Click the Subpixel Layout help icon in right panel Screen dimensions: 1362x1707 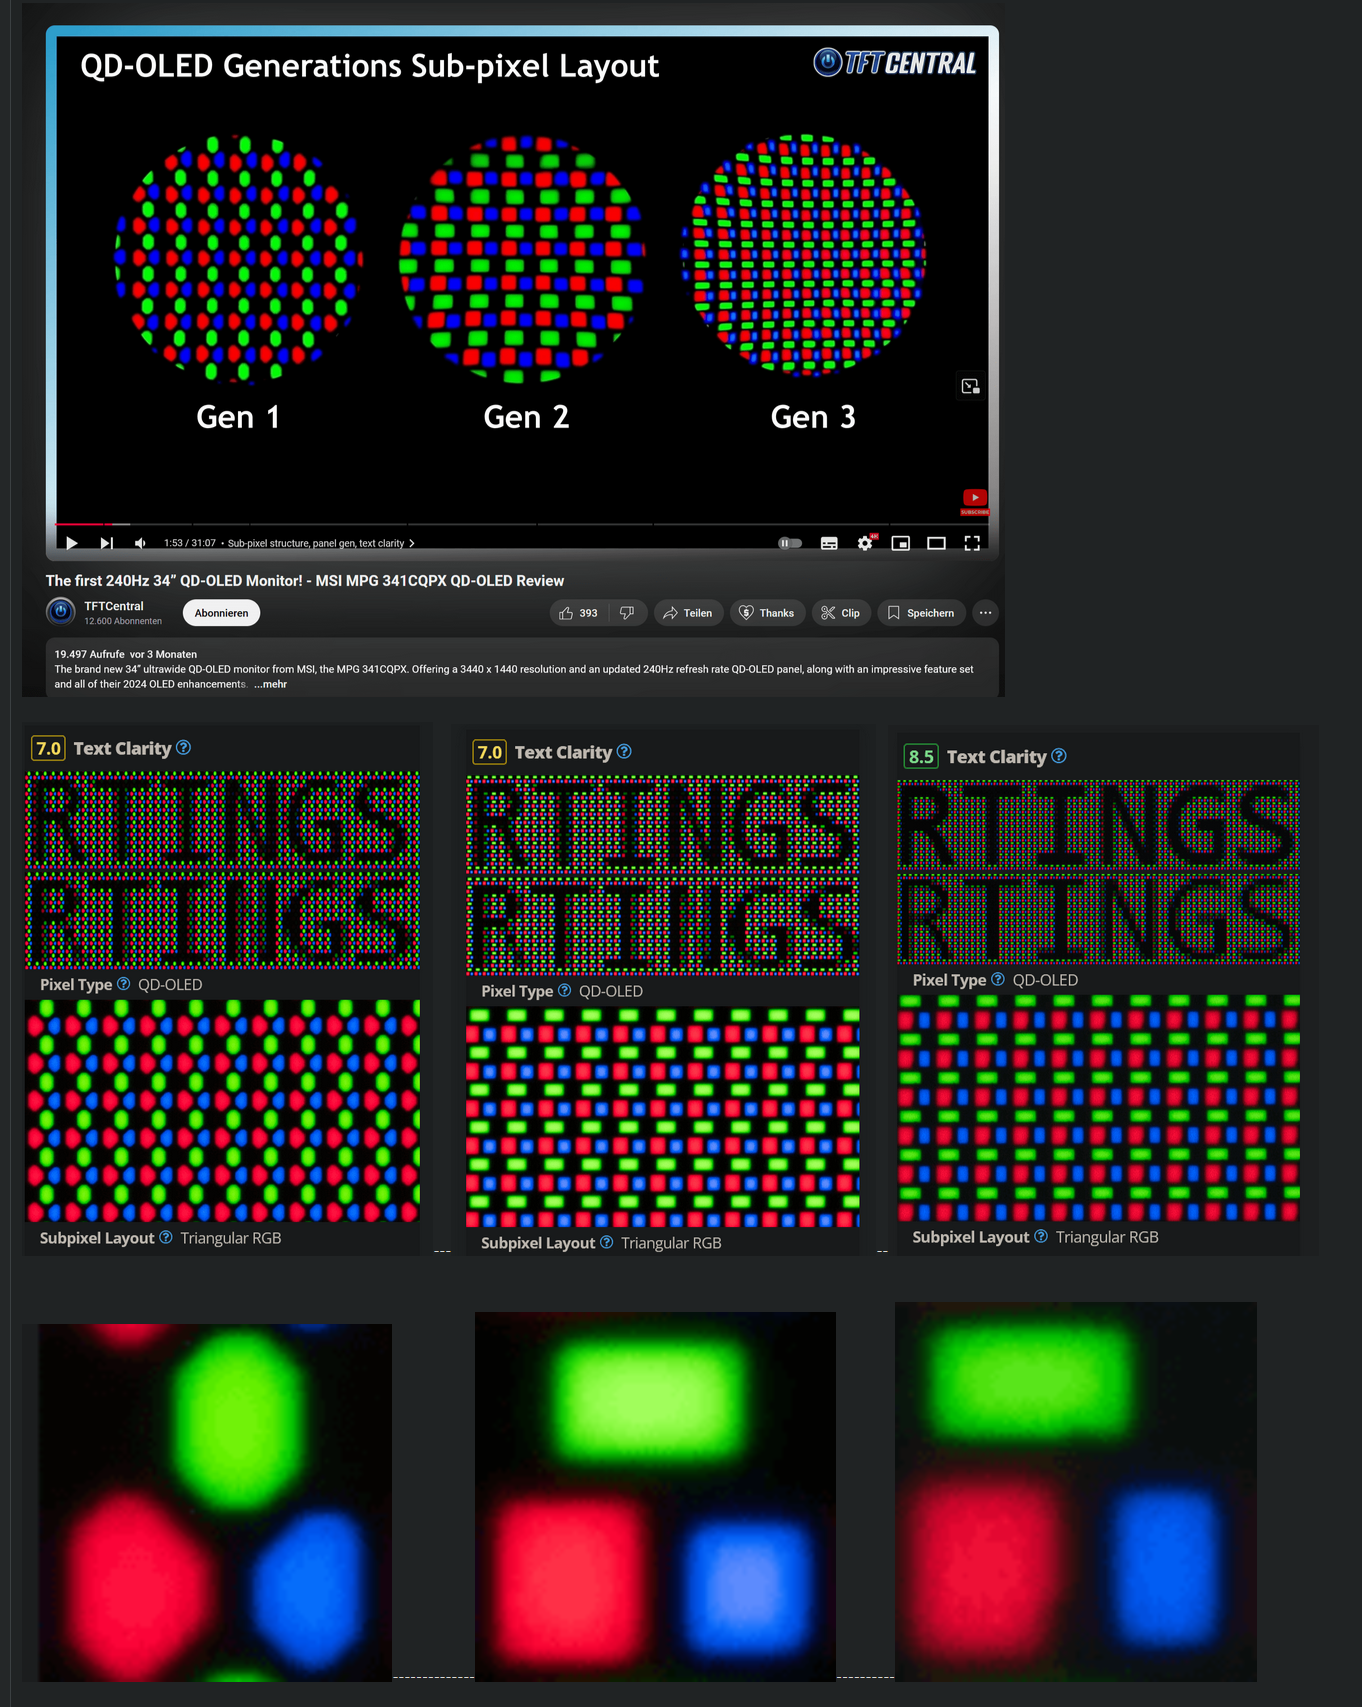click(1041, 1236)
